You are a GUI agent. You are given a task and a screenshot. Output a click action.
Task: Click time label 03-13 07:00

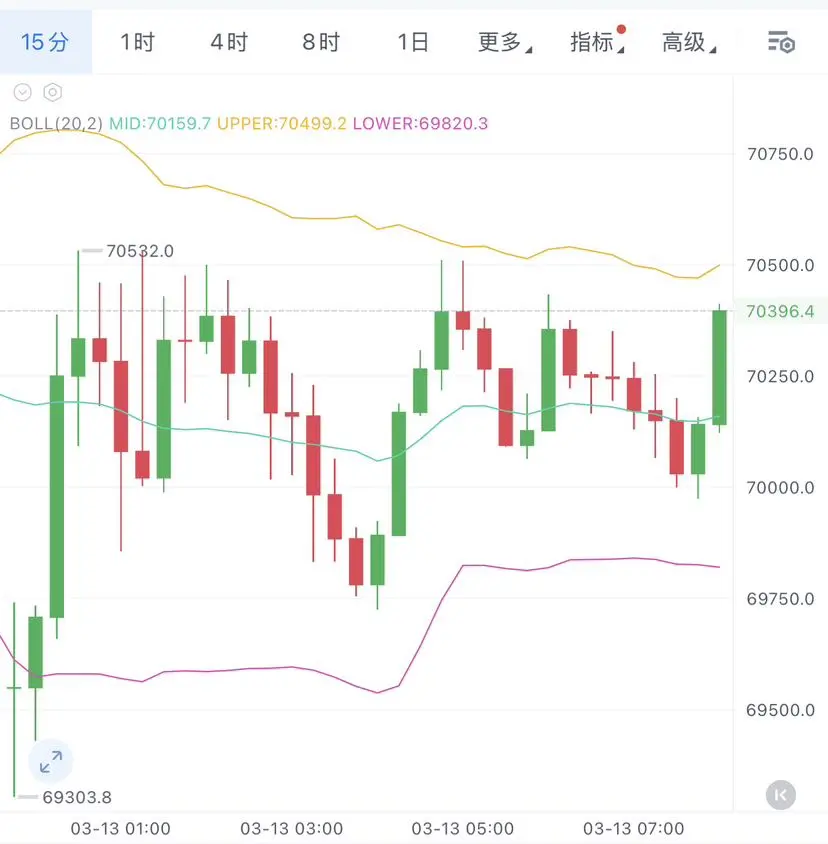pos(634,828)
